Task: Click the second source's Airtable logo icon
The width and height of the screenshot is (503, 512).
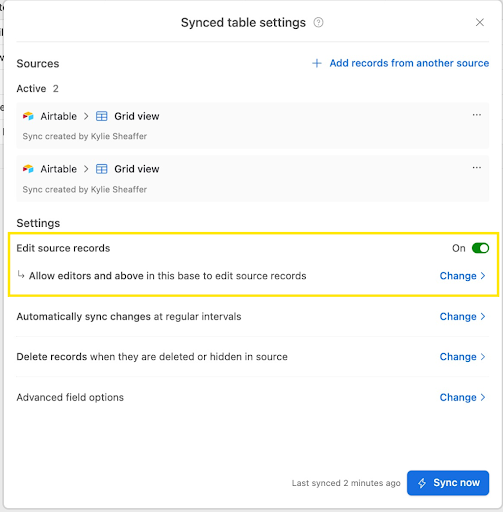Action: [28, 169]
